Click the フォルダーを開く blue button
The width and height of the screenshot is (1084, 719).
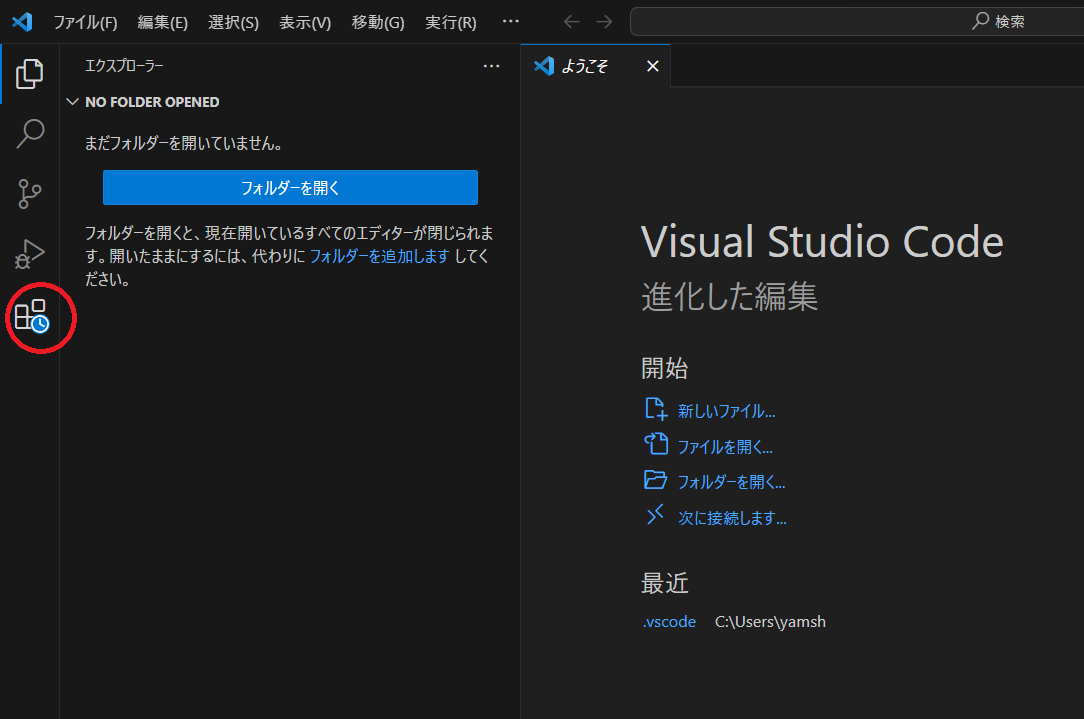tap(290, 187)
